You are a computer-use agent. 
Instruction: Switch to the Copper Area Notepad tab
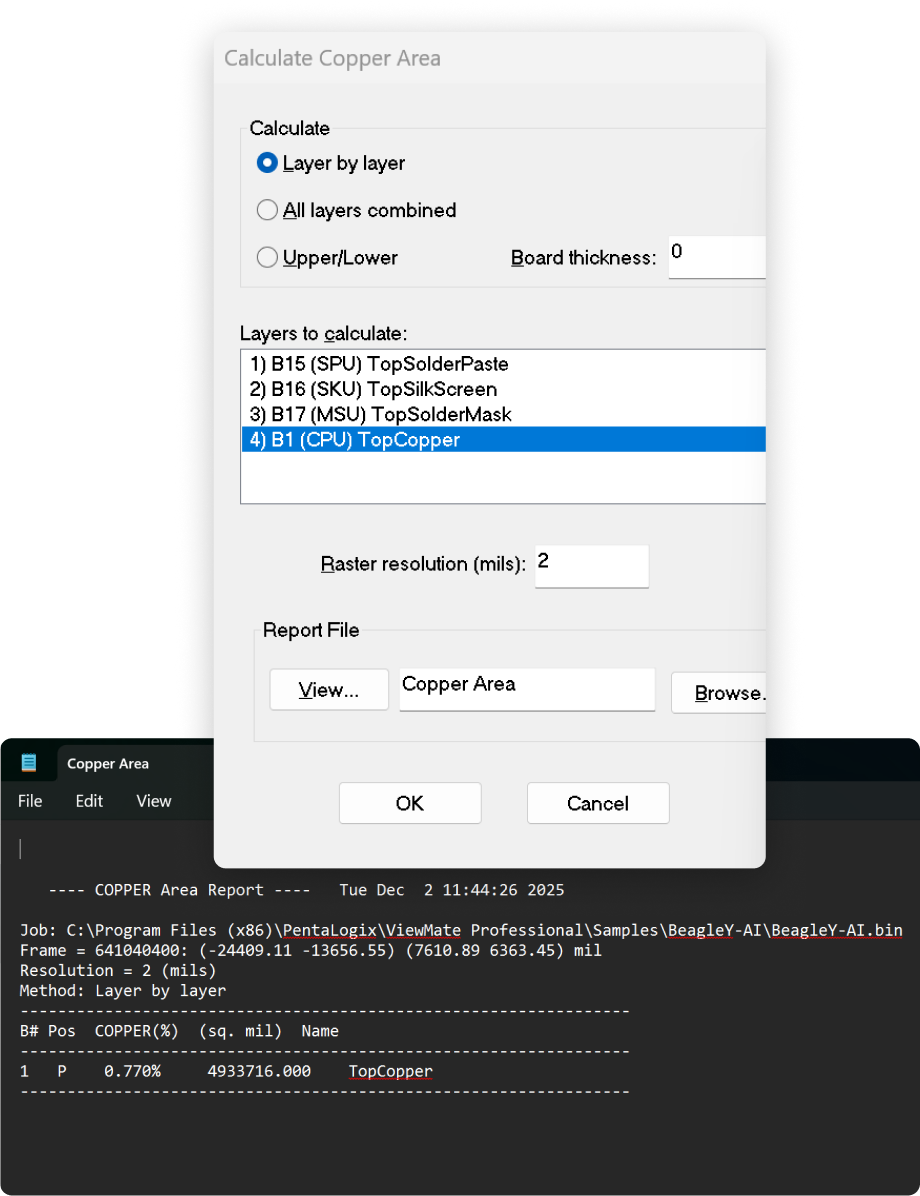pyautogui.click(x=108, y=764)
